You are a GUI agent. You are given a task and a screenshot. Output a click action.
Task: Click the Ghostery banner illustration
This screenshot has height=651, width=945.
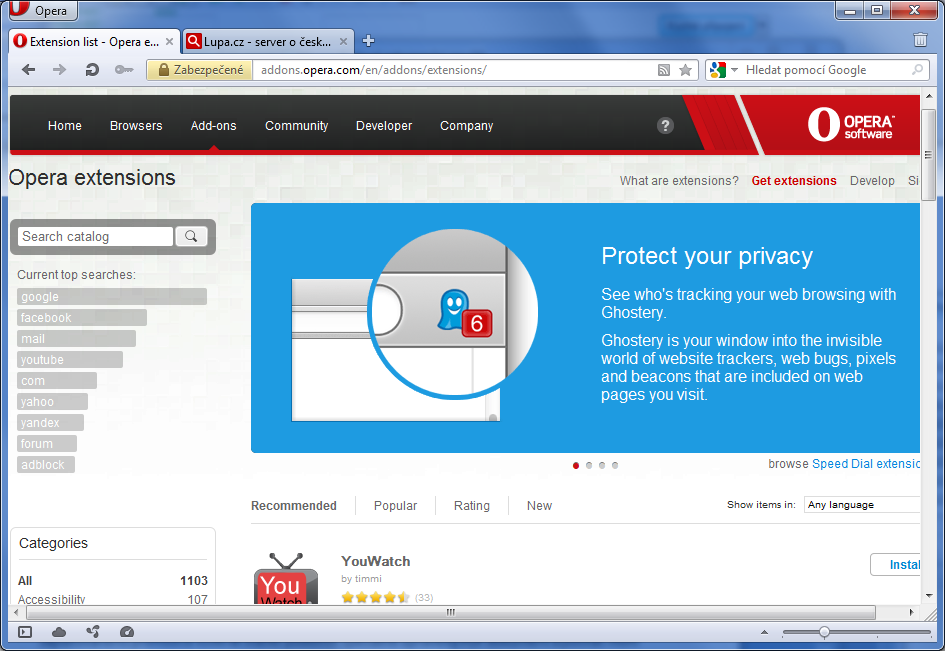415,326
